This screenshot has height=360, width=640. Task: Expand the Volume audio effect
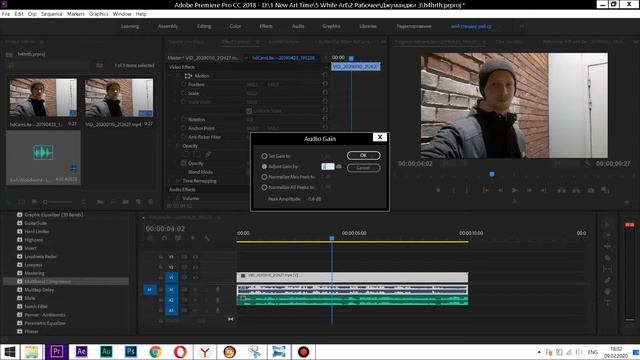tap(178, 198)
